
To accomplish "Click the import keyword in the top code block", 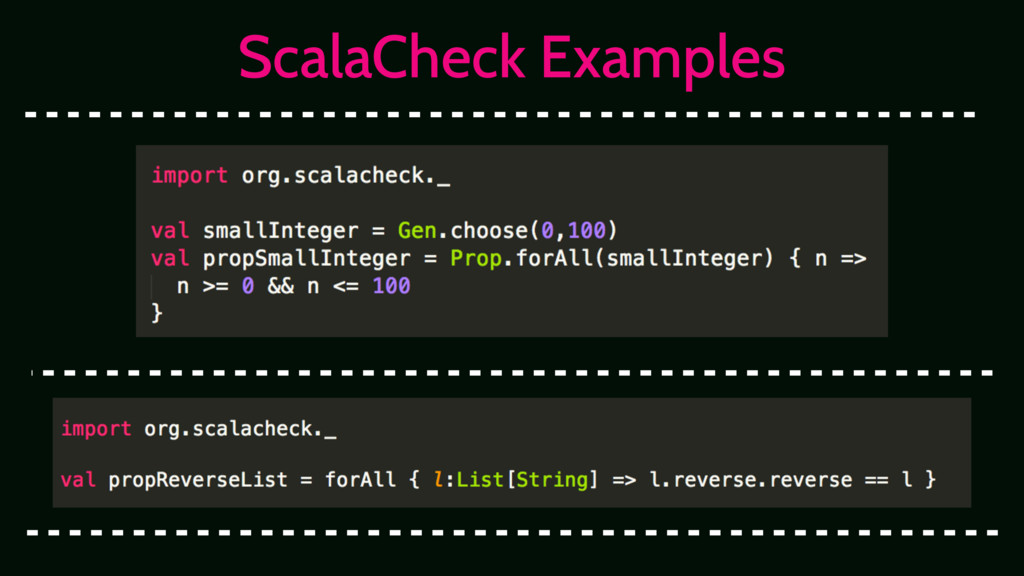I will click(190, 176).
